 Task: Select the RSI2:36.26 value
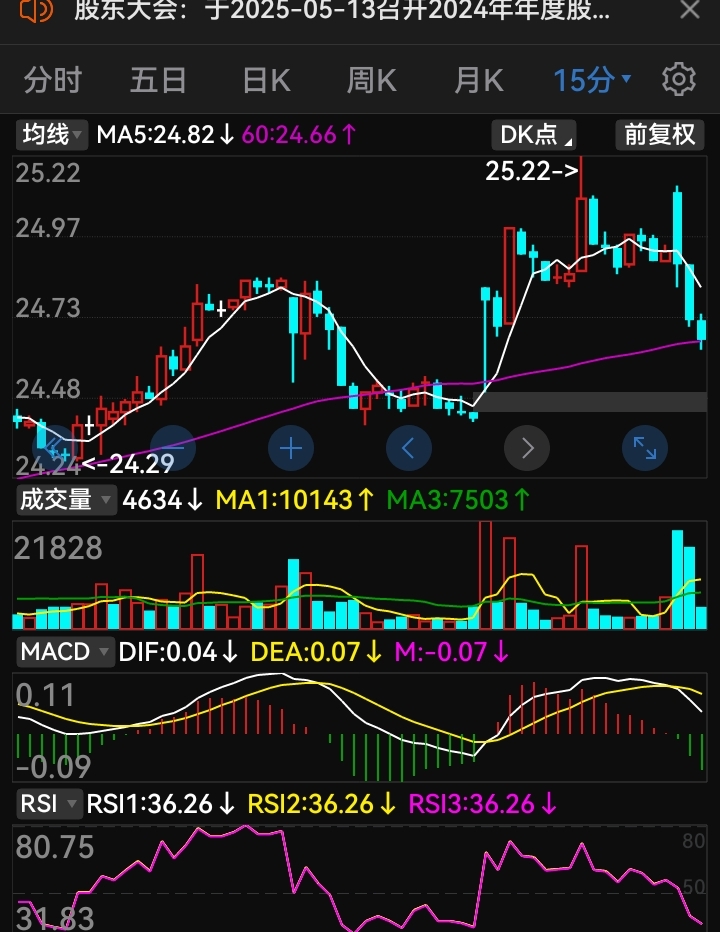[322, 804]
